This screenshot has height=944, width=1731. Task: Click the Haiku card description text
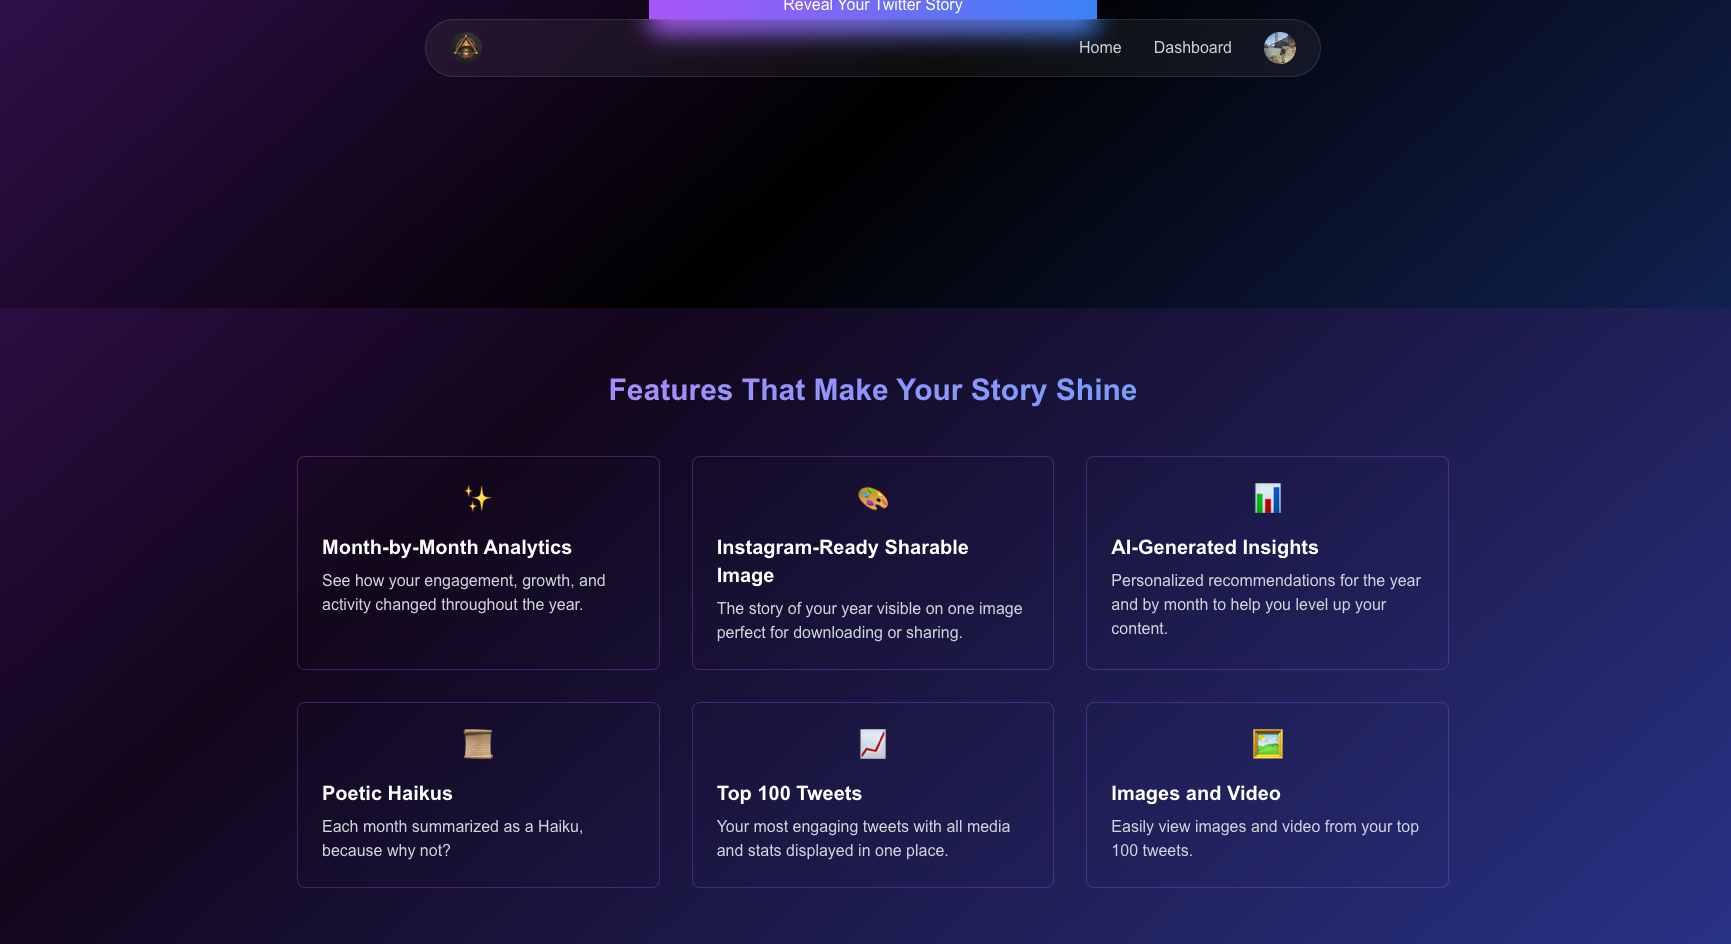point(453,838)
